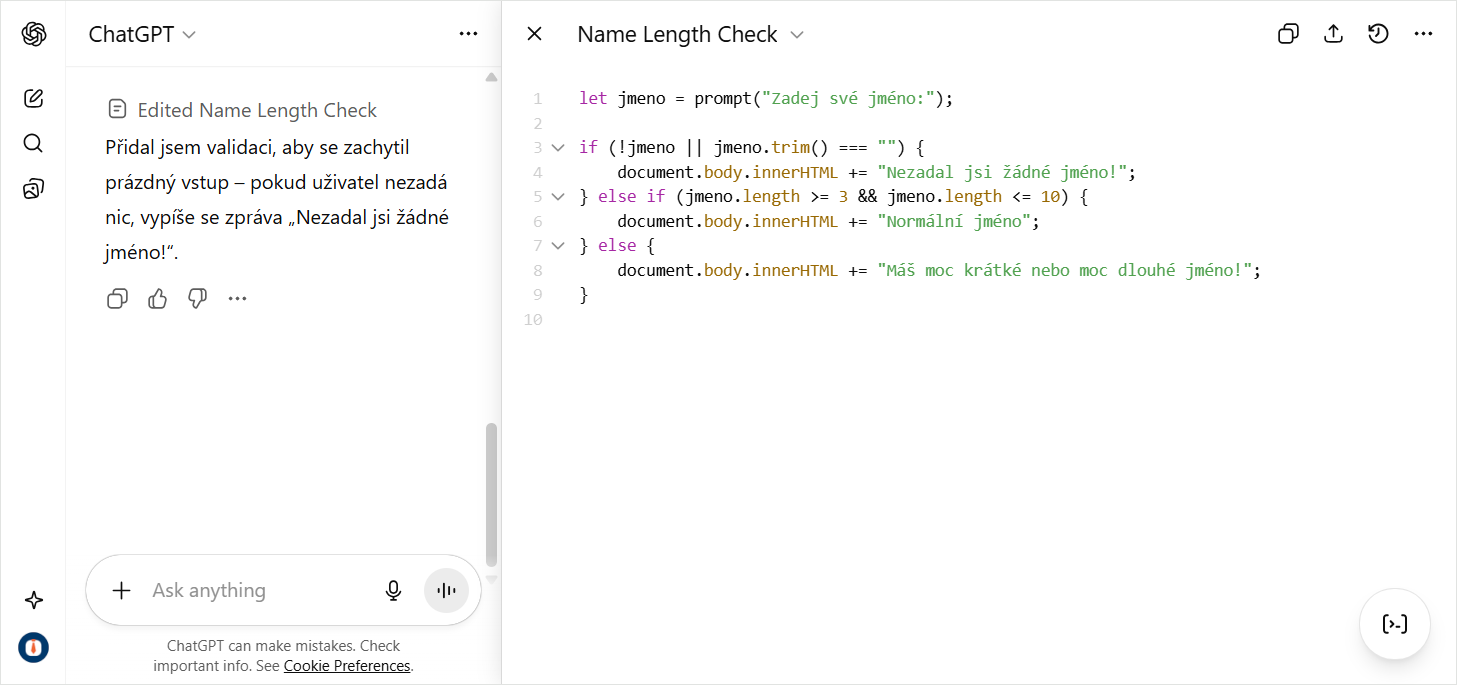1457x685 pixels.
Task: Collapse the if block on line 3
Action: click(558, 147)
